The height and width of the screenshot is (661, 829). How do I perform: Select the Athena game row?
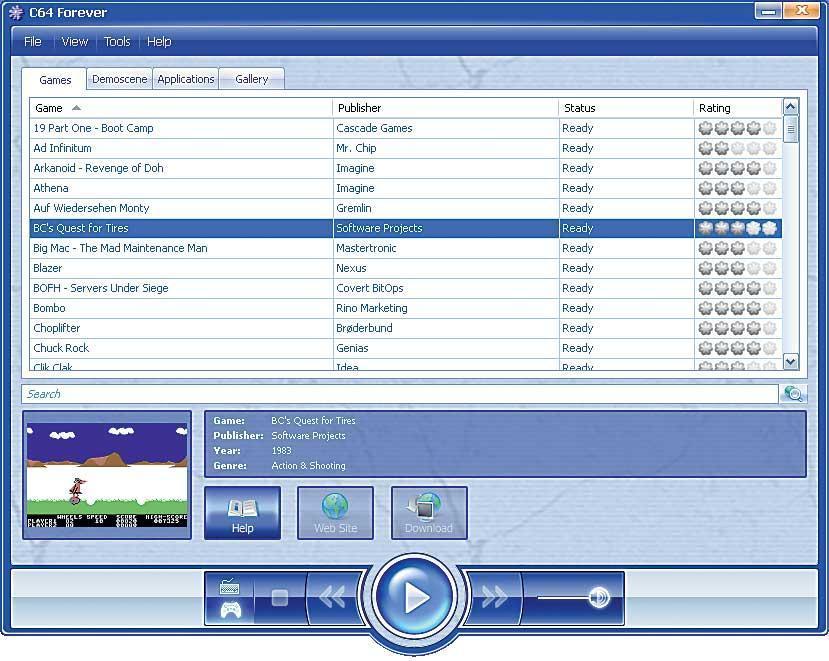[x=406, y=188]
